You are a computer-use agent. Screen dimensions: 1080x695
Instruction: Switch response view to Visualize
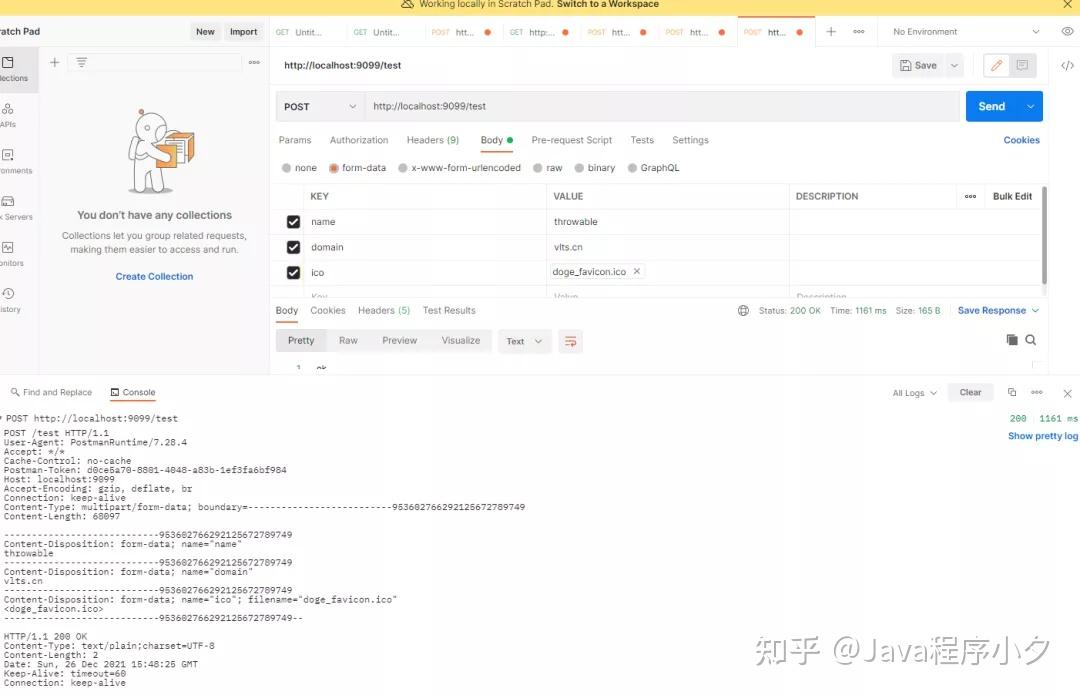pos(461,341)
